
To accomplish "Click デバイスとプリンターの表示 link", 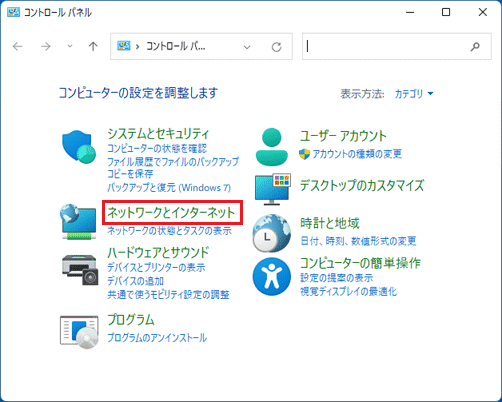I will click(x=156, y=267).
